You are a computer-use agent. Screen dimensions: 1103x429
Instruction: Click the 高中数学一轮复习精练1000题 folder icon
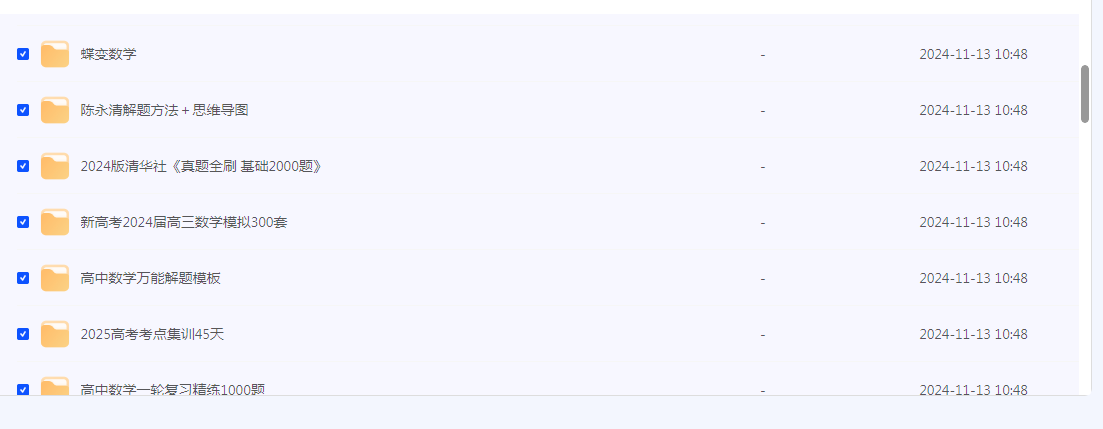55,387
